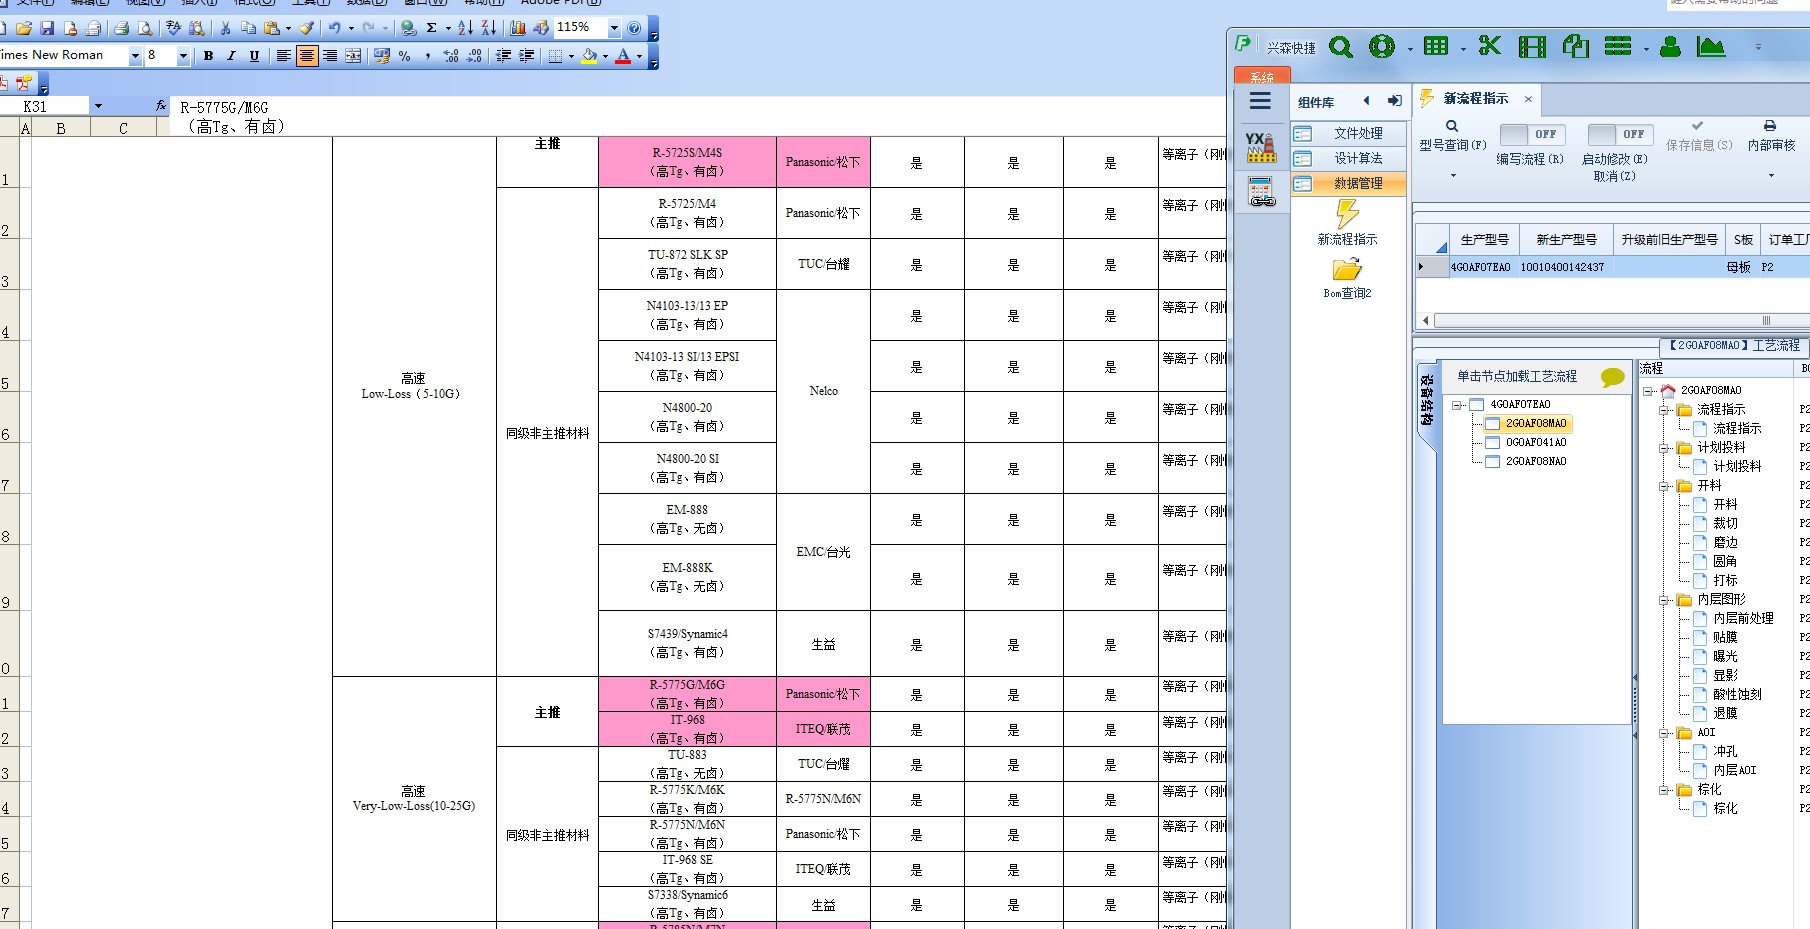
Task: Open the Bom查询2 folder shortcut
Action: click(x=1347, y=278)
